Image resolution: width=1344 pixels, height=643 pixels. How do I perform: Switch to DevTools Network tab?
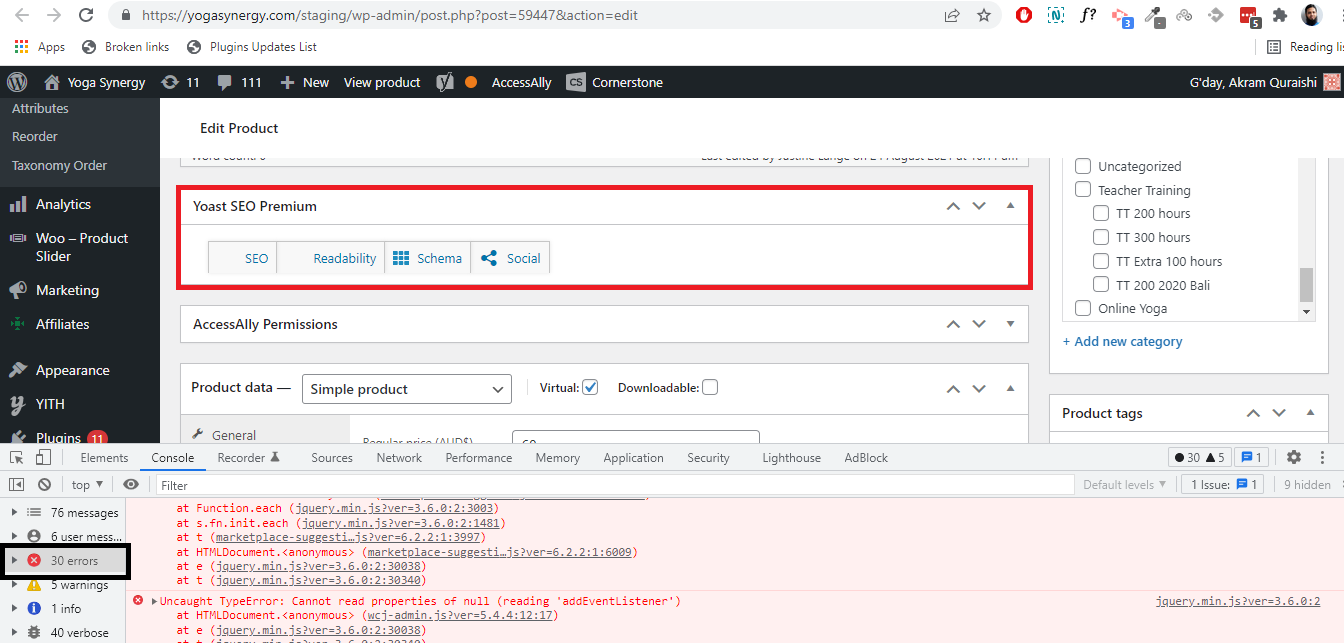pos(399,458)
